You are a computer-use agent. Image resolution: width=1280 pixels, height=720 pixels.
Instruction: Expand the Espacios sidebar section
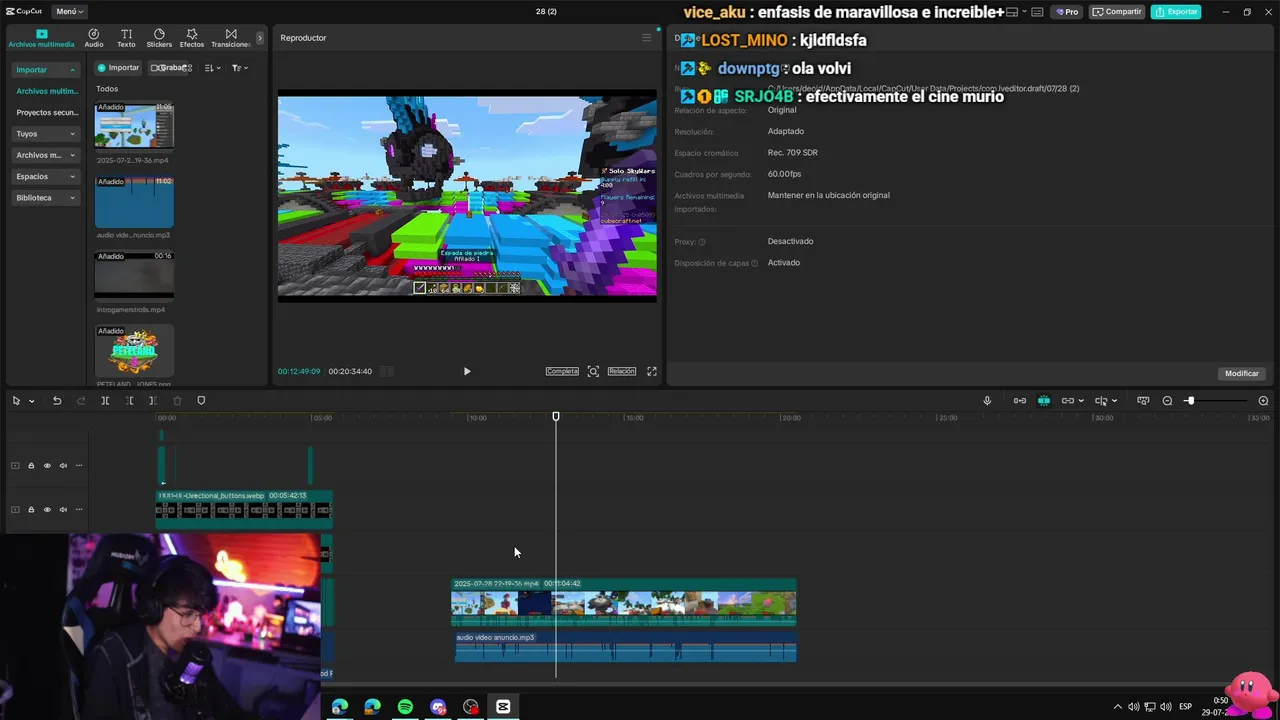click(46, 176)
